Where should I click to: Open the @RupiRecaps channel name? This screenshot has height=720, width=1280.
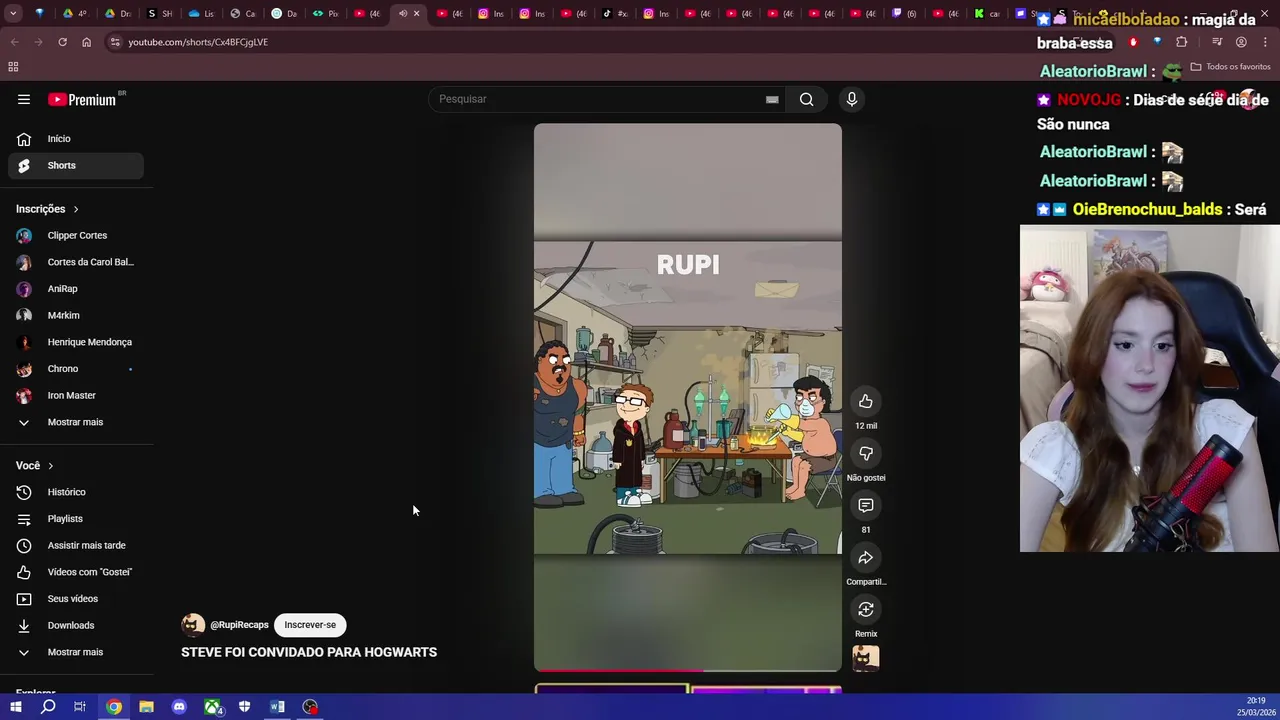pos(239,625)
